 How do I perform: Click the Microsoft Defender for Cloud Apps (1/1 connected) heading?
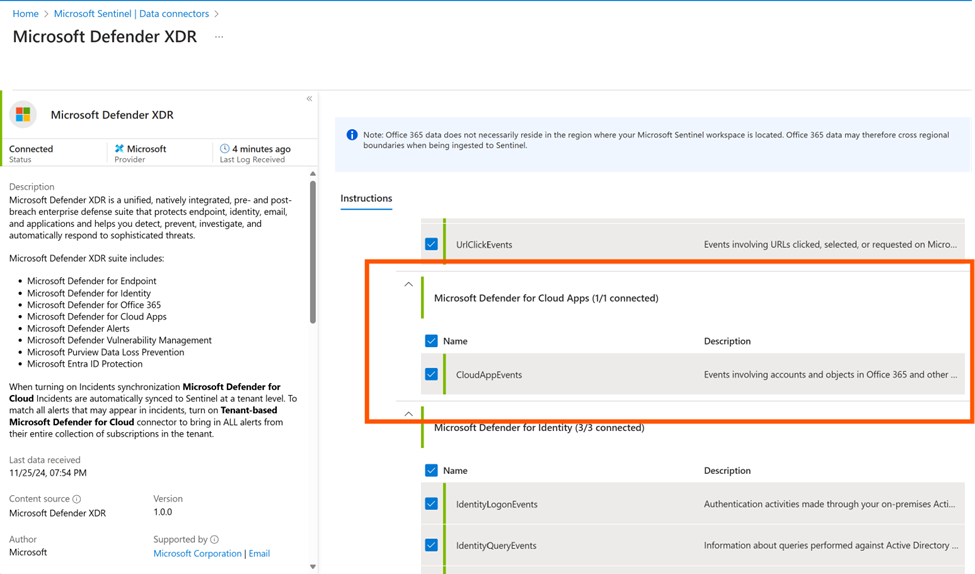[546, 298]
